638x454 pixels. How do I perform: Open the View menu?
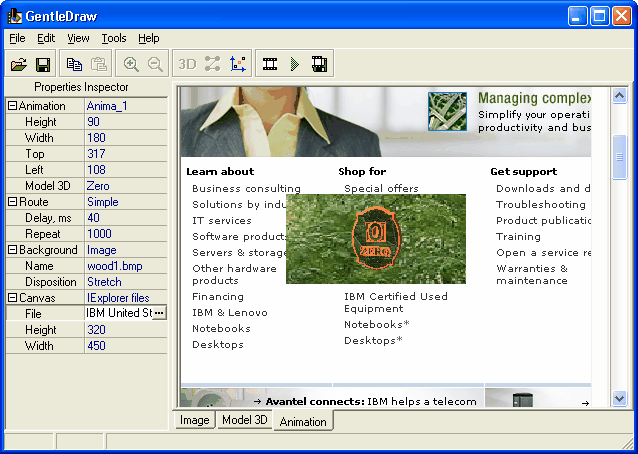[78, 38]
